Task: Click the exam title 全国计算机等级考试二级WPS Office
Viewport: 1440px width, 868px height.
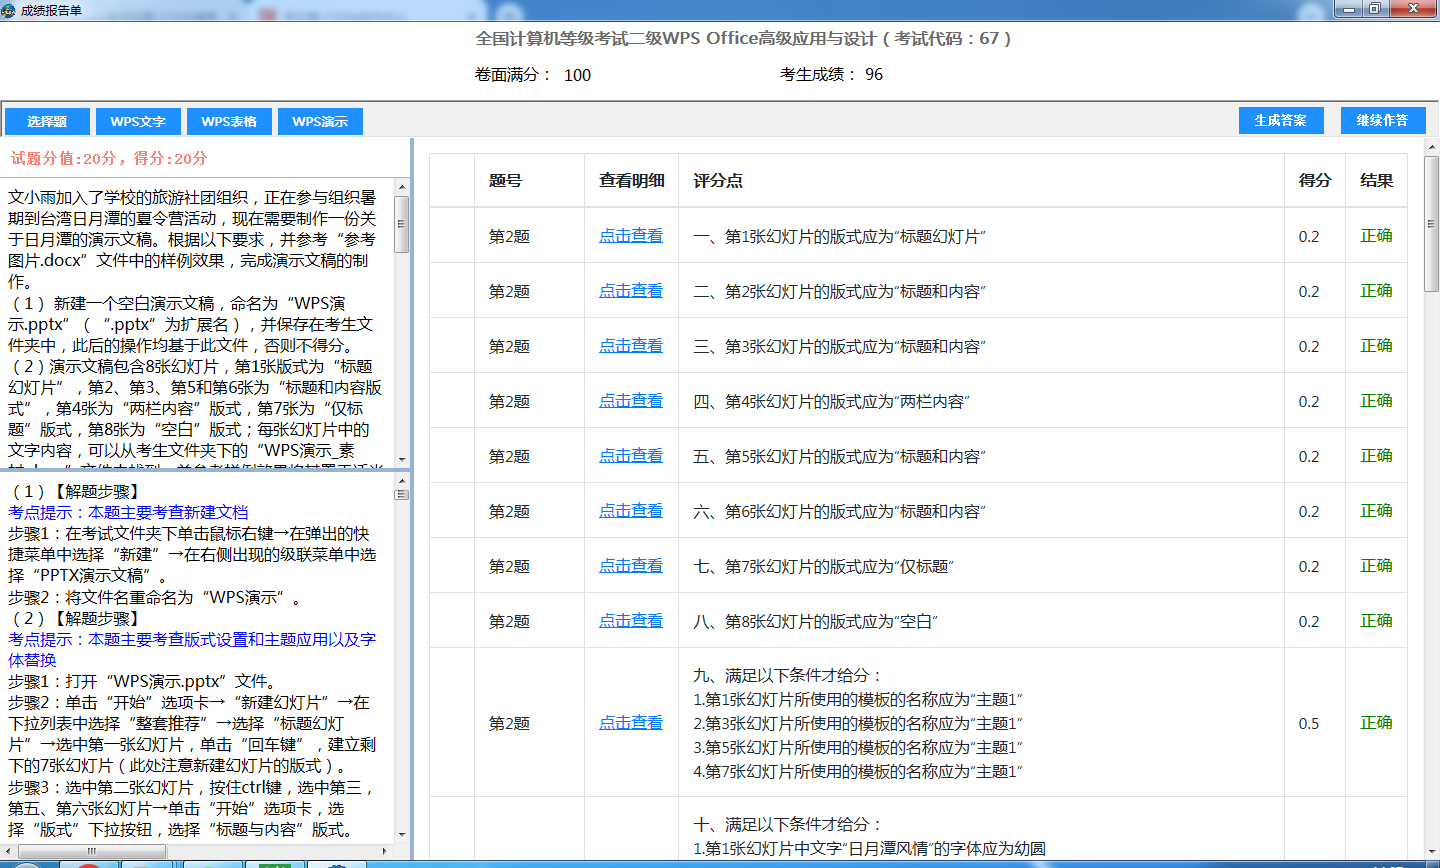Action: point(743,38)
